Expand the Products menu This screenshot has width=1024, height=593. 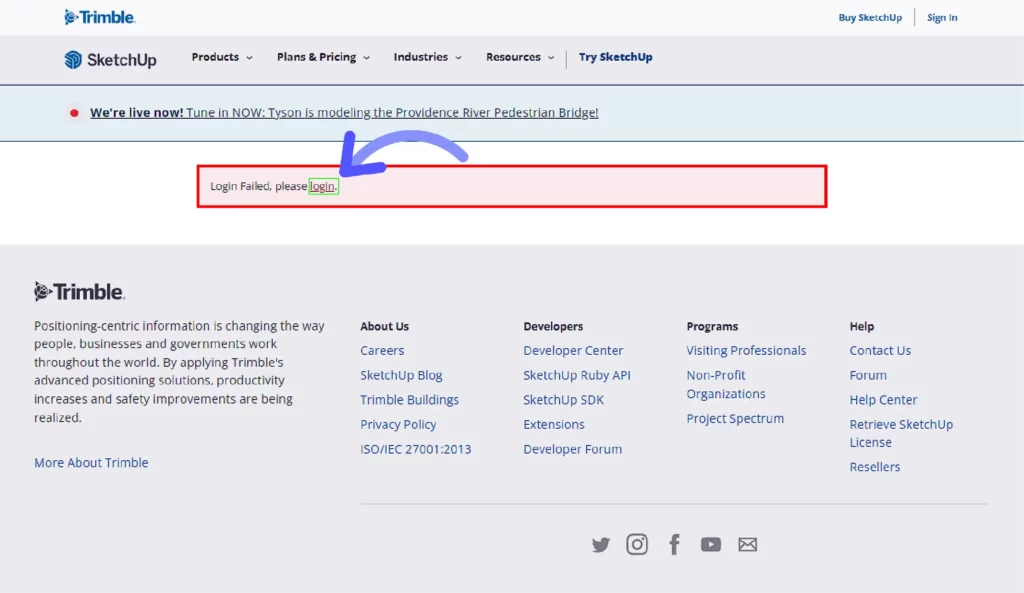click(x=221, y=57)
